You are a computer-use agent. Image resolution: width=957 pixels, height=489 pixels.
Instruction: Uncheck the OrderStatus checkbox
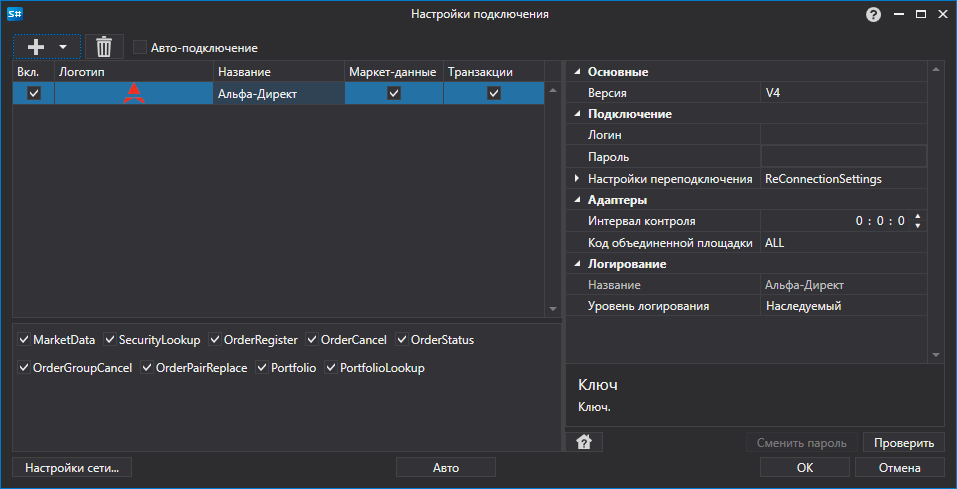[x=402, y=339]
